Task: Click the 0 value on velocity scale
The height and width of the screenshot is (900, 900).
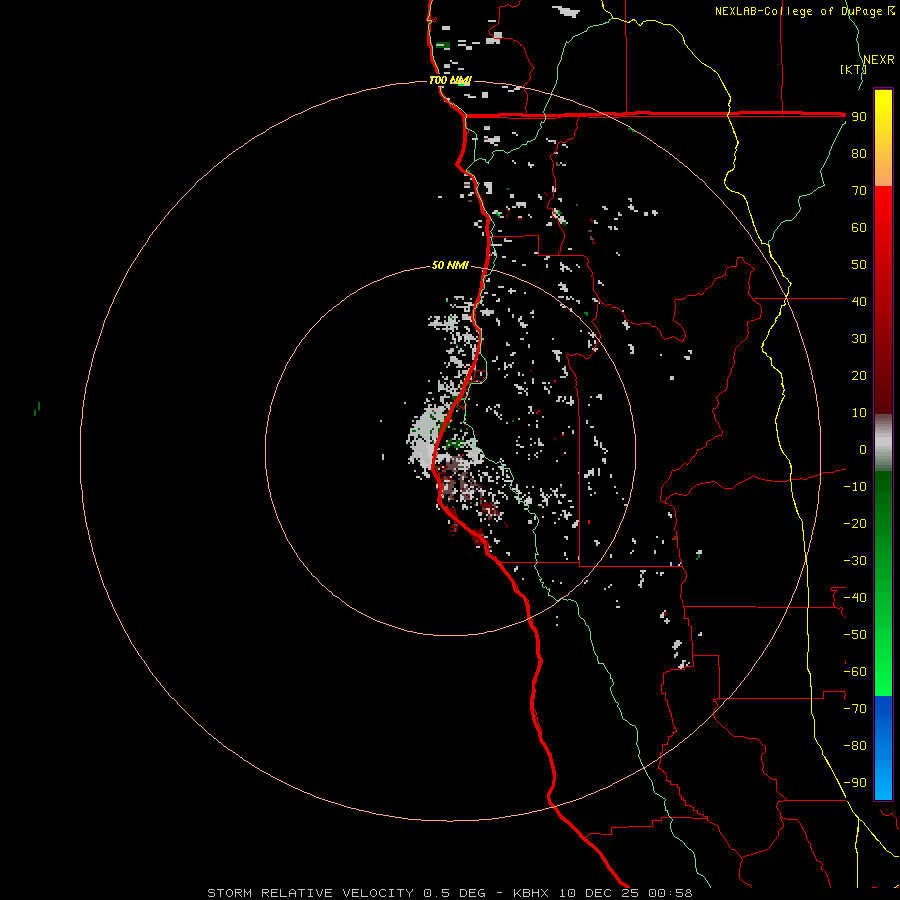Action: [863, 449]
